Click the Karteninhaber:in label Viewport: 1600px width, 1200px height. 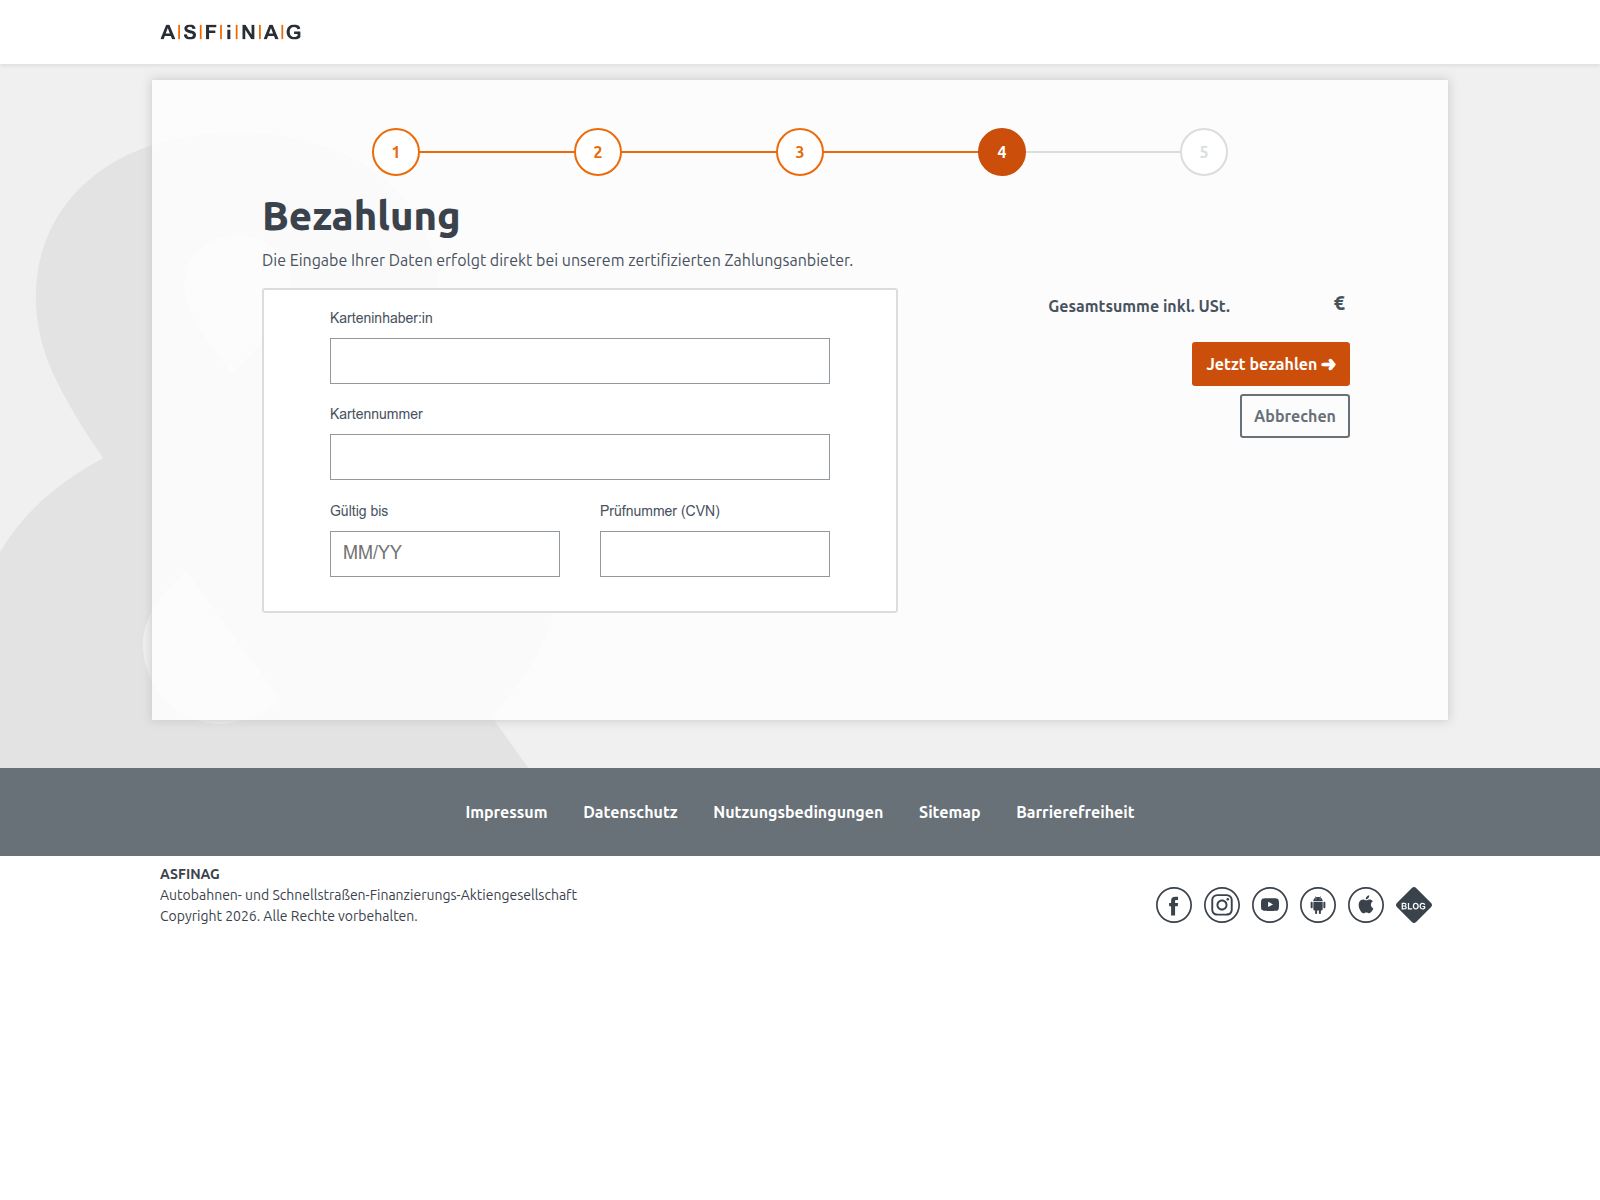click(x=381, y=318)
